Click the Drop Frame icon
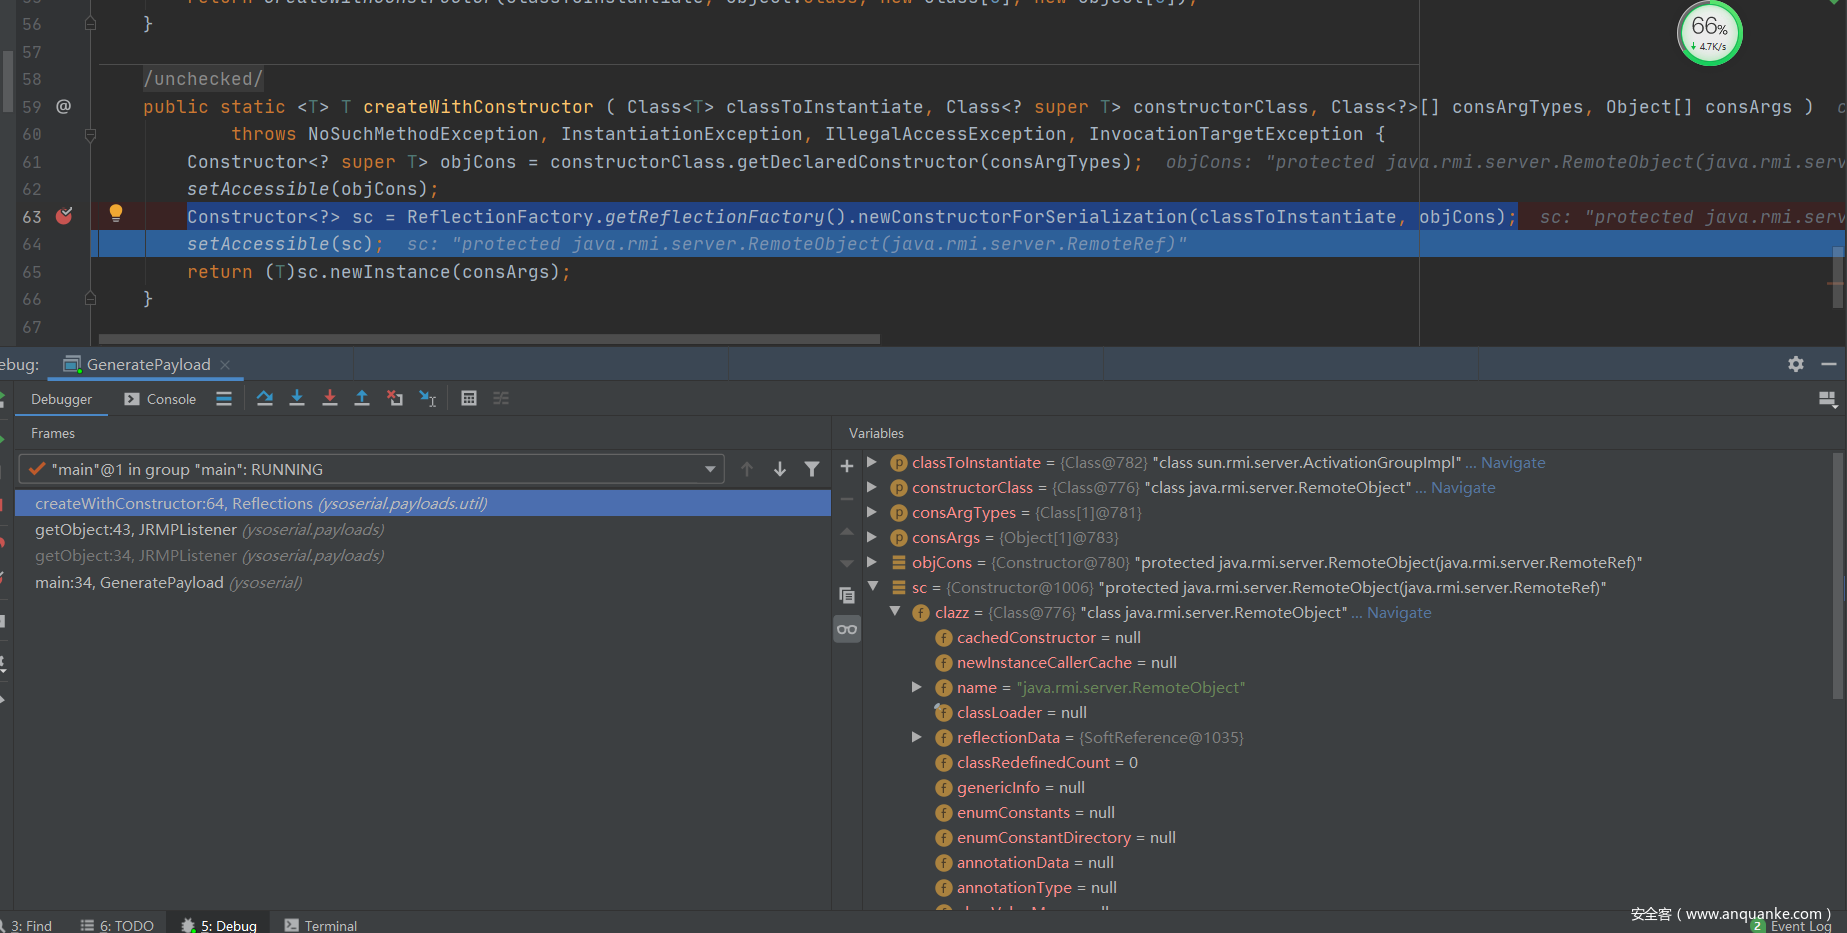 (395, 398)
